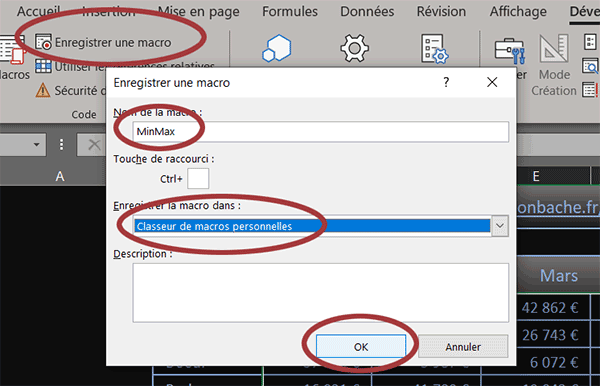
Task: Switch to Données tab
Action: click(x=367, y=11)
